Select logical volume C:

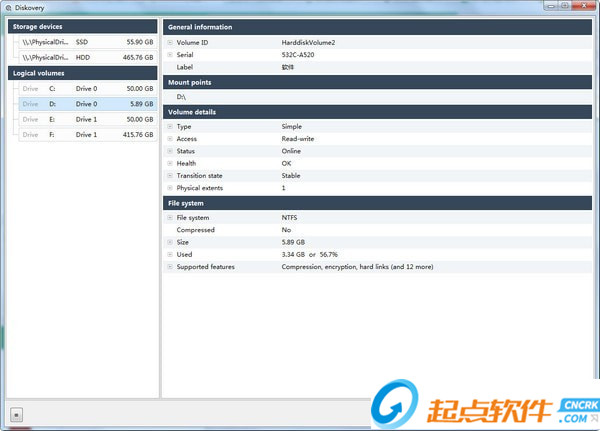(88, 88)
